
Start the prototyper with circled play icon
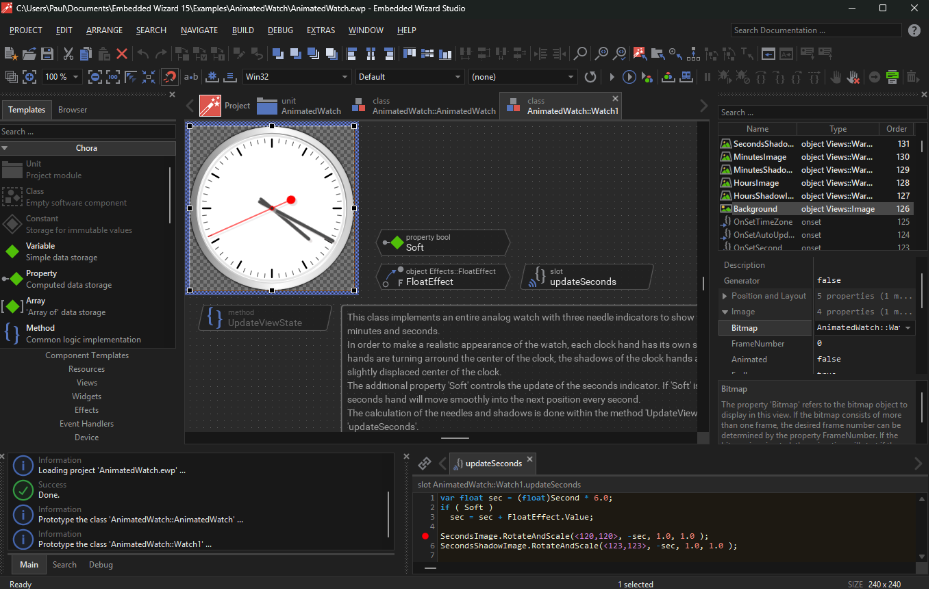point(630,76)
